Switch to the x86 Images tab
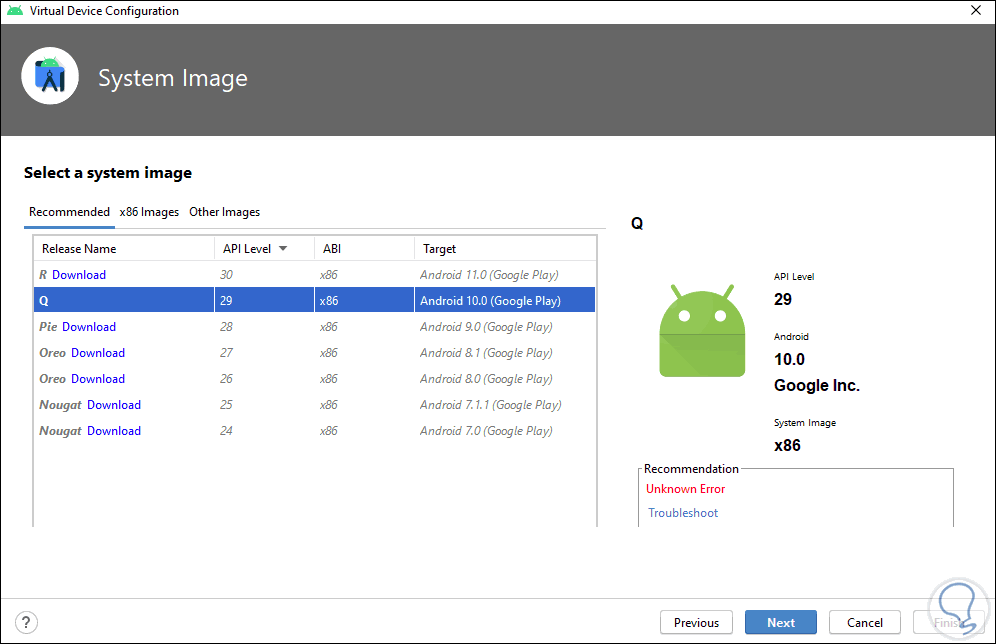Screen dimensions: 996x644 (149, 212)
